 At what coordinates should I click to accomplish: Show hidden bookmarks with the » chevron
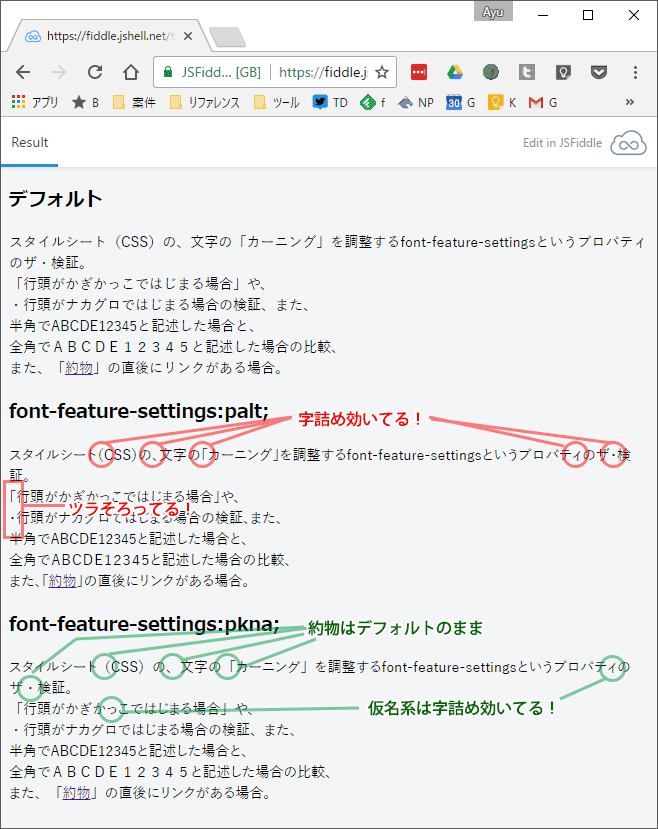[630, 102]
